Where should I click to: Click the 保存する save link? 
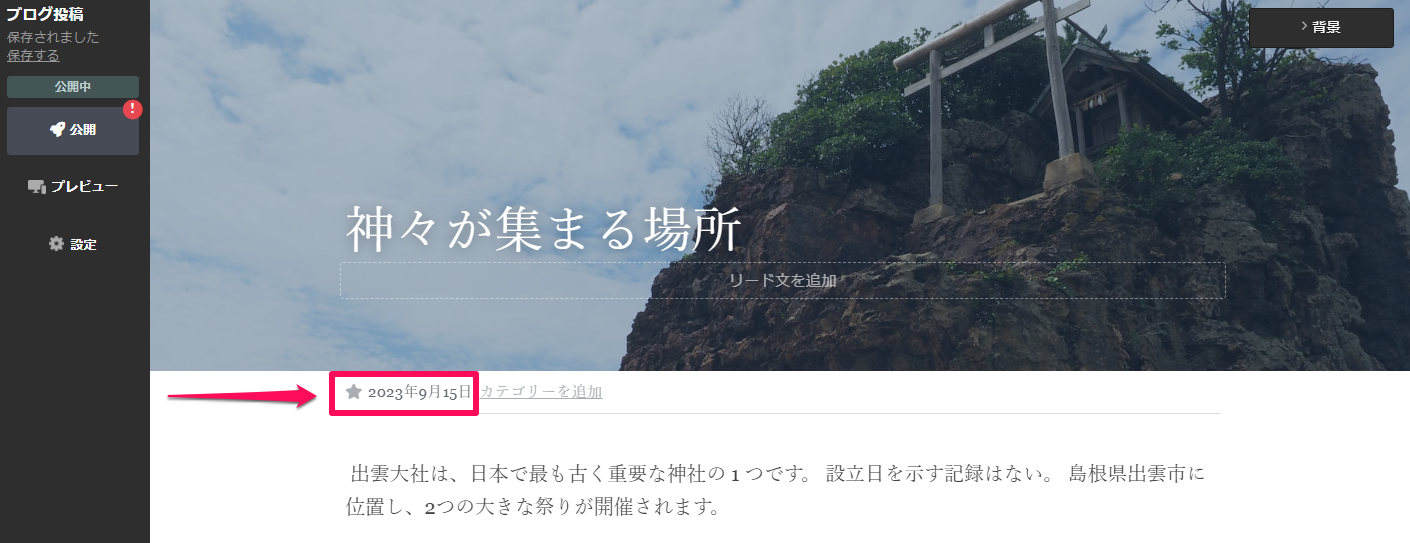click(33, 56)
